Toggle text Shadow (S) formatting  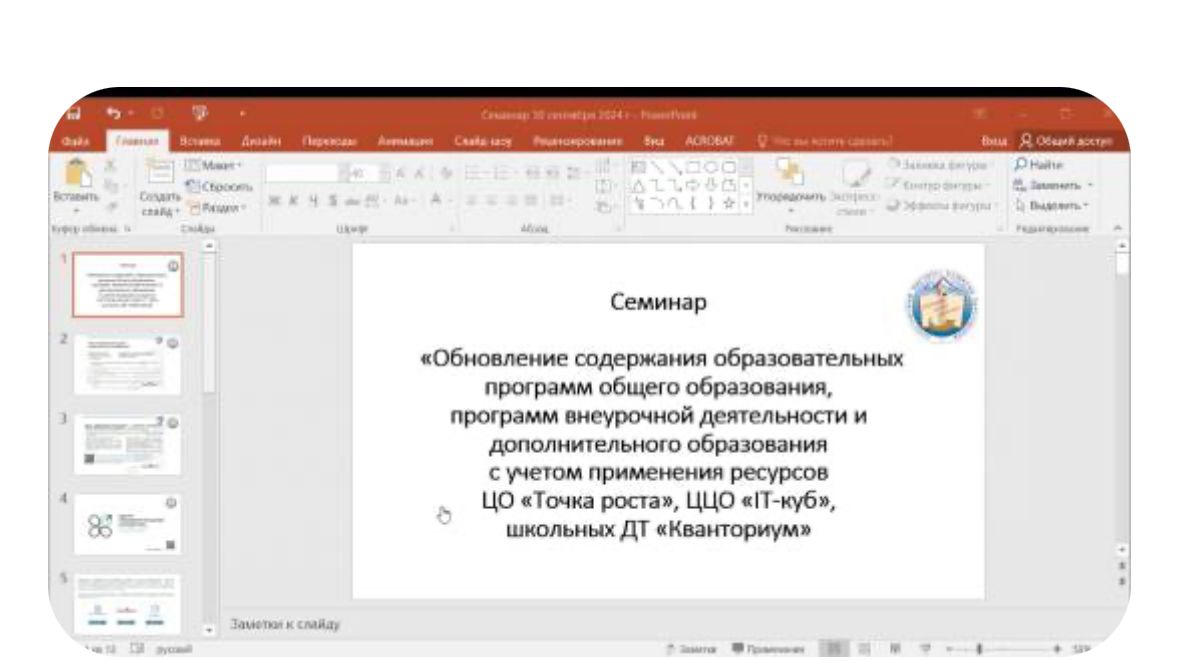click(332, 201)
